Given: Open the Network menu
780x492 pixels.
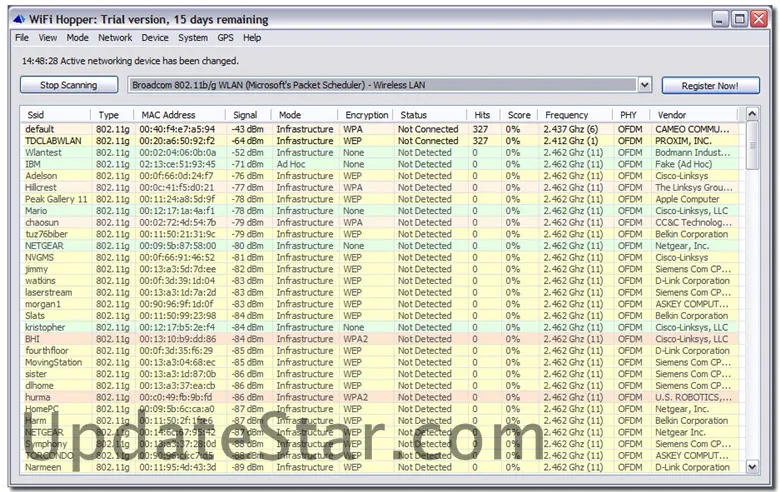Looking at the screenshot, I should 115,38.
